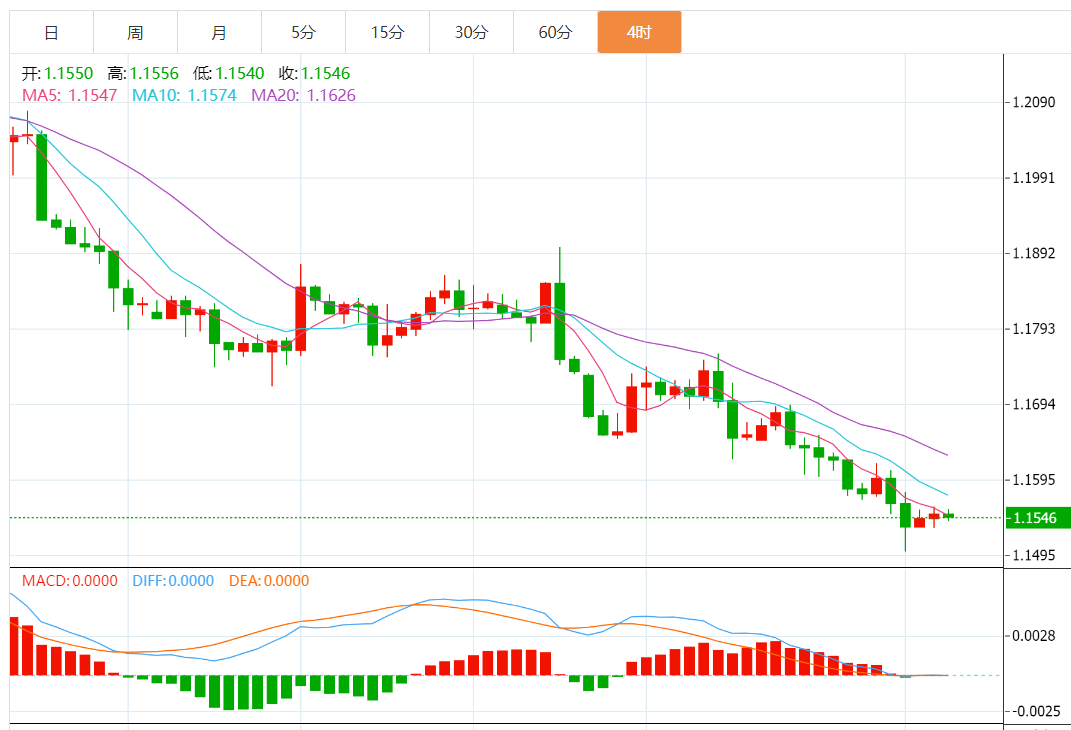Click the MA10: 1.1574 indicator label
The image size is (1071, 730).
[x=184, y=95]
